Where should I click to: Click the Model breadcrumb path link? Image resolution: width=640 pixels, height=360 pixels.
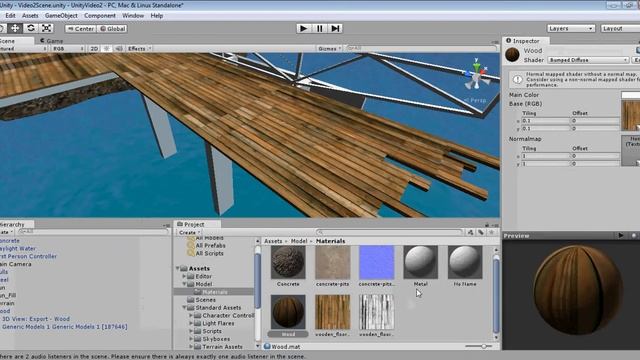coord(299,241)
